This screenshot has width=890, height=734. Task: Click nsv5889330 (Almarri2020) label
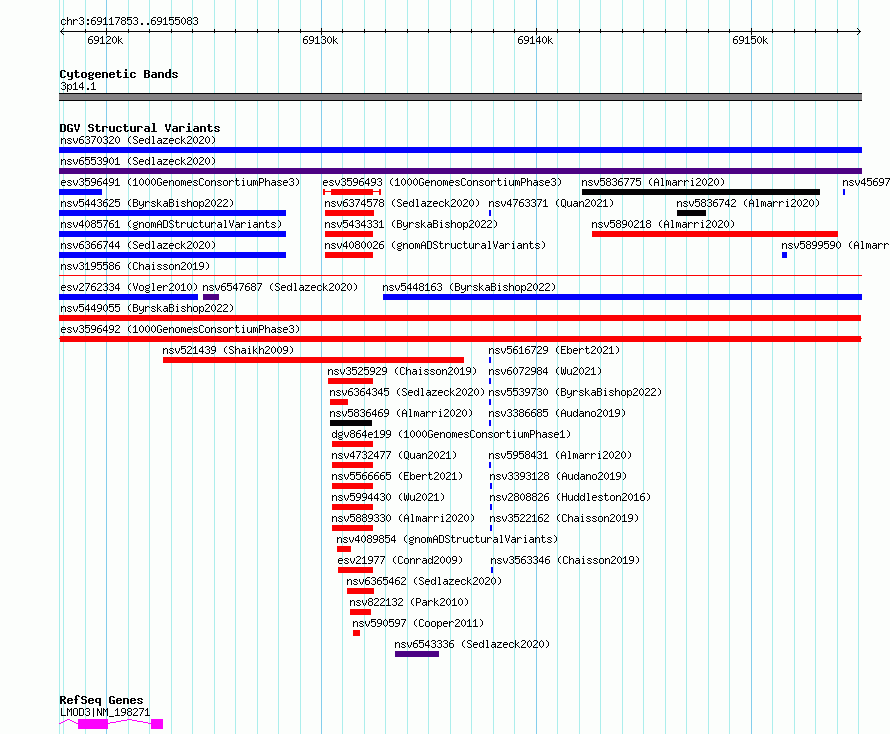pos(404,518)
